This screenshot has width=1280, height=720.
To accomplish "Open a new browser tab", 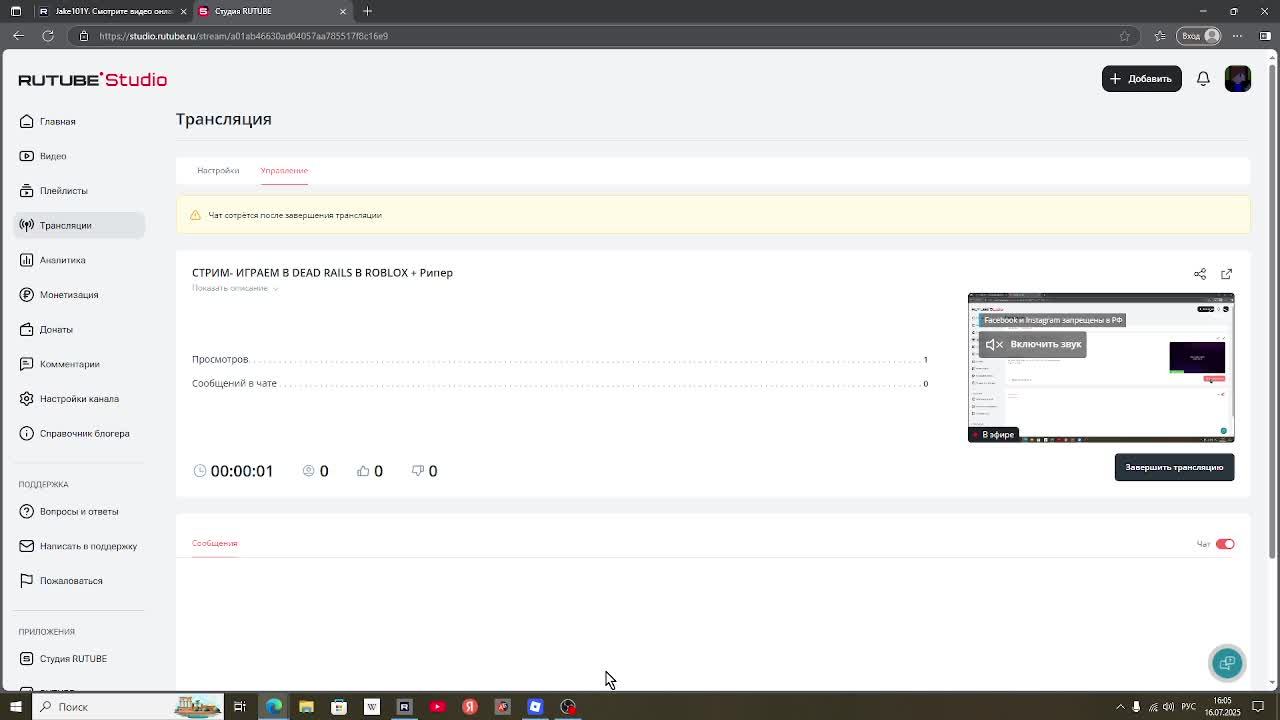I will (x=367, y=11).
